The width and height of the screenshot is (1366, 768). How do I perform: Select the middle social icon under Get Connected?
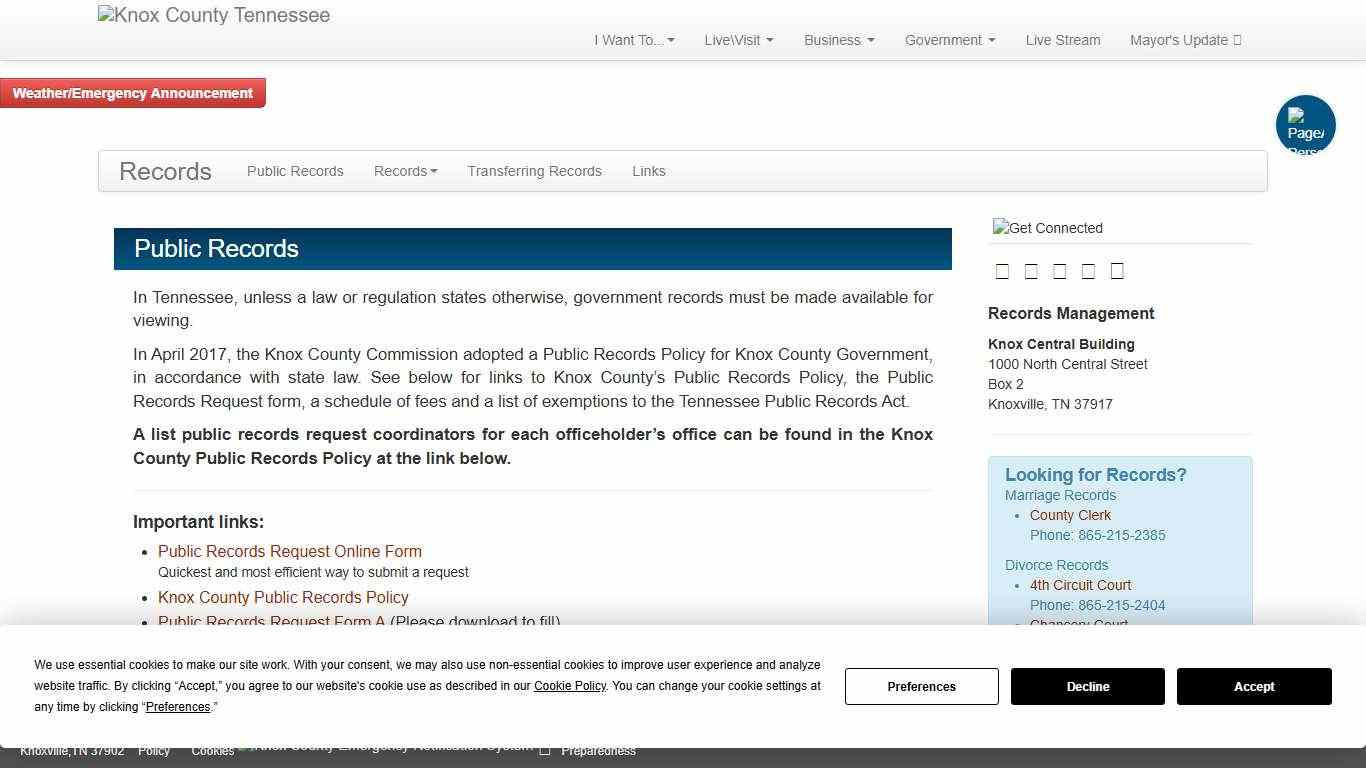[x=1060, y=270]
